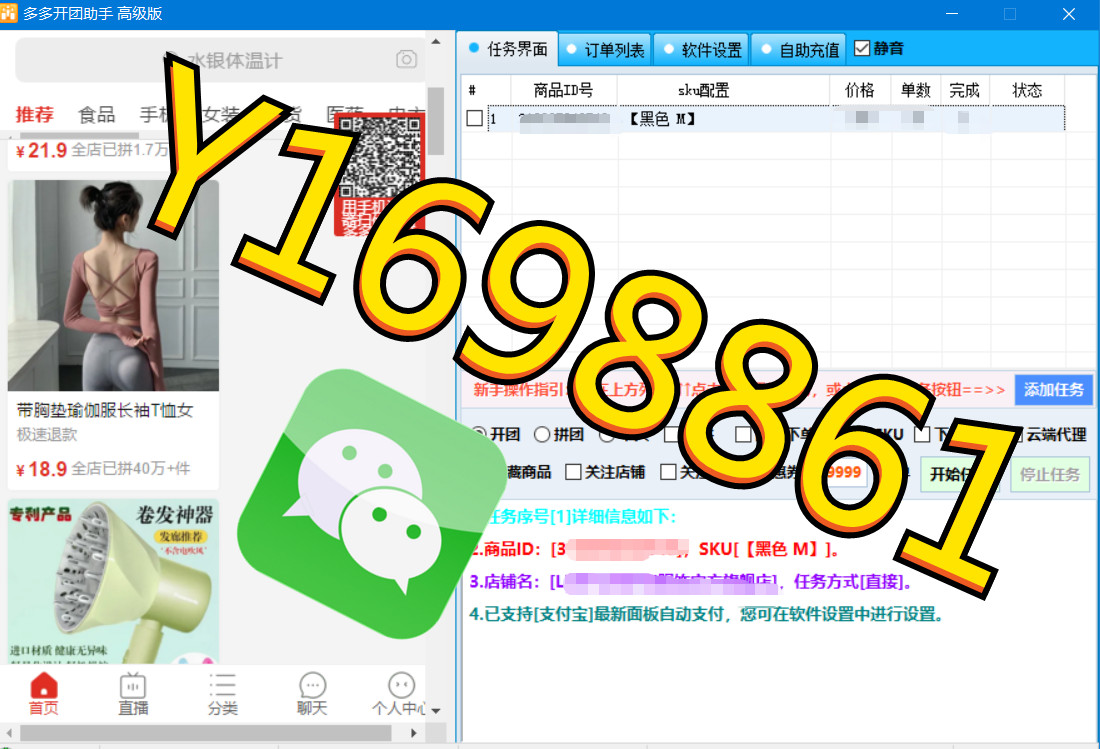Select the 开团 radio button
Viewport: 1100px width, 749px height.
480,434
